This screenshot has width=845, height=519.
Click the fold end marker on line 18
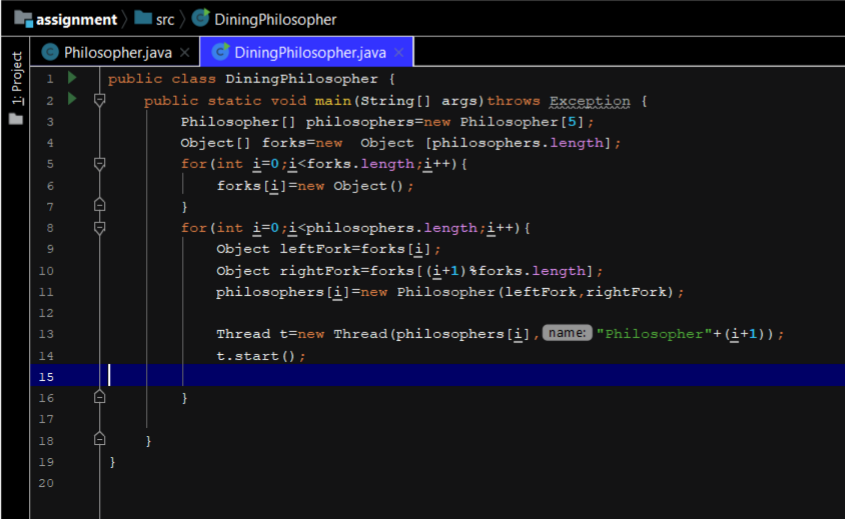pyautogui.click(x=99, y=439)
